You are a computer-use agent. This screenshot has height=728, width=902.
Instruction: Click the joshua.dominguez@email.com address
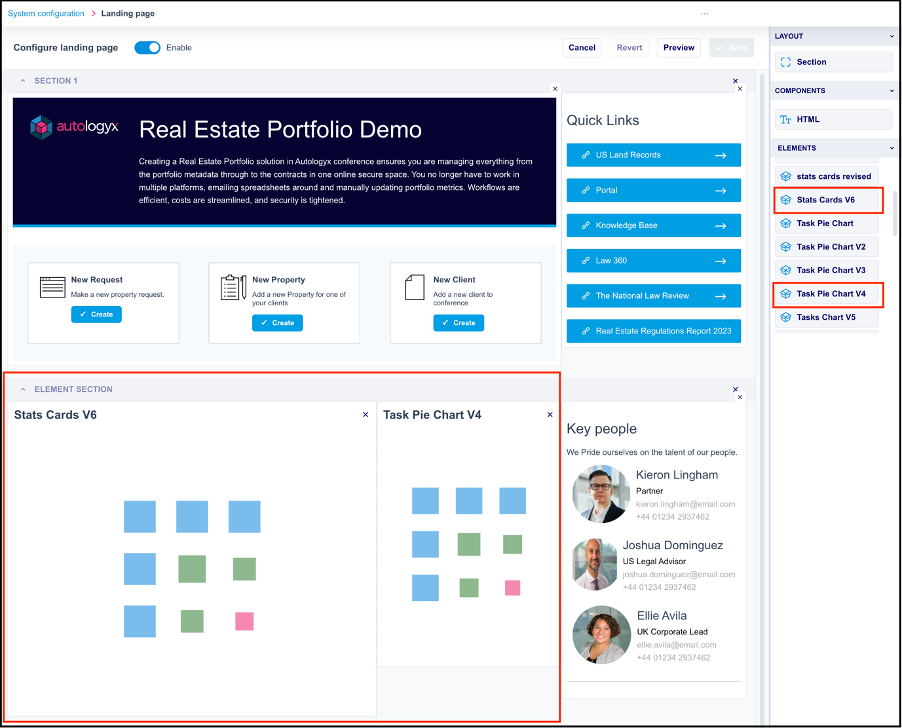679,574
